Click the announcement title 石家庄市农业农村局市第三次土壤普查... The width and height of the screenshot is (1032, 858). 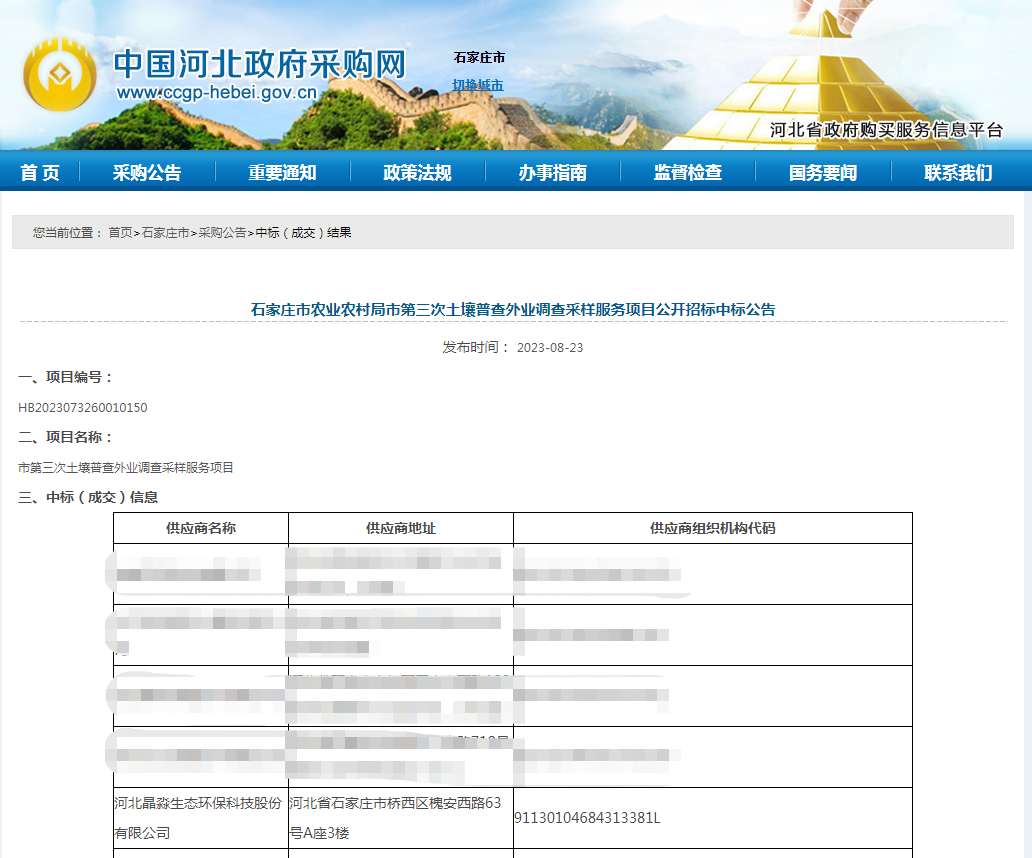(513, 309)
